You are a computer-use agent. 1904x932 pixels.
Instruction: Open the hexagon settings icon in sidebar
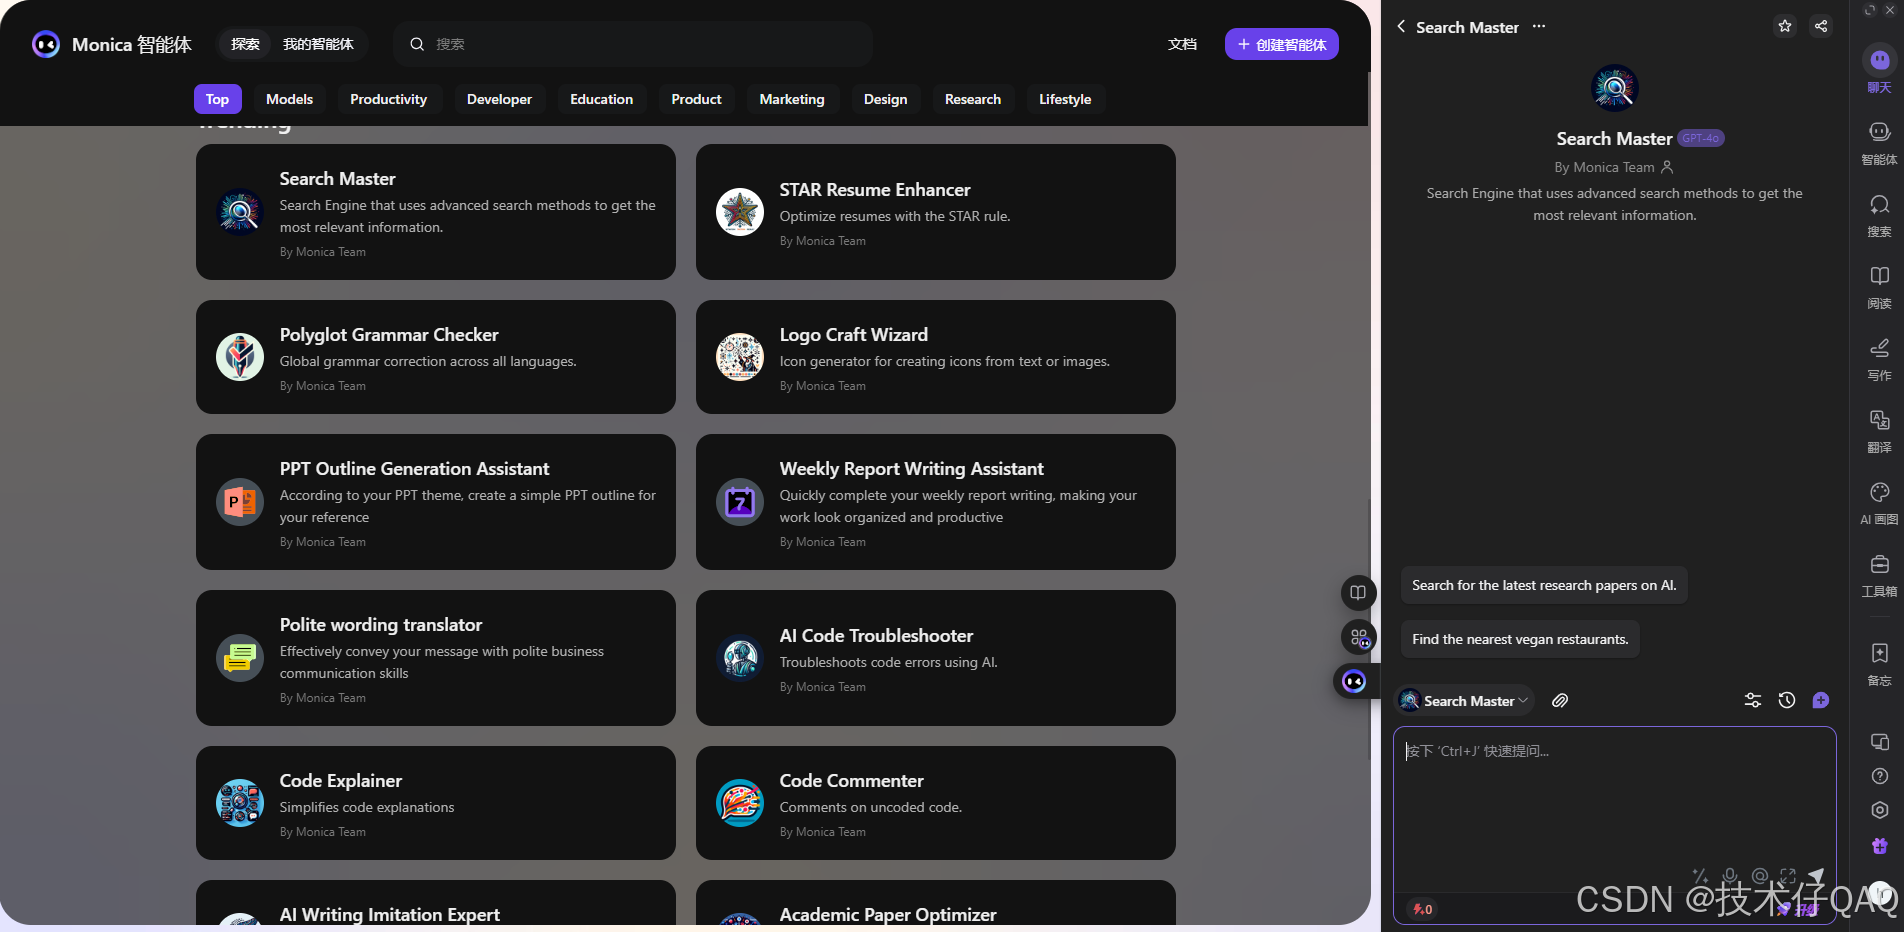[1880, 810]
